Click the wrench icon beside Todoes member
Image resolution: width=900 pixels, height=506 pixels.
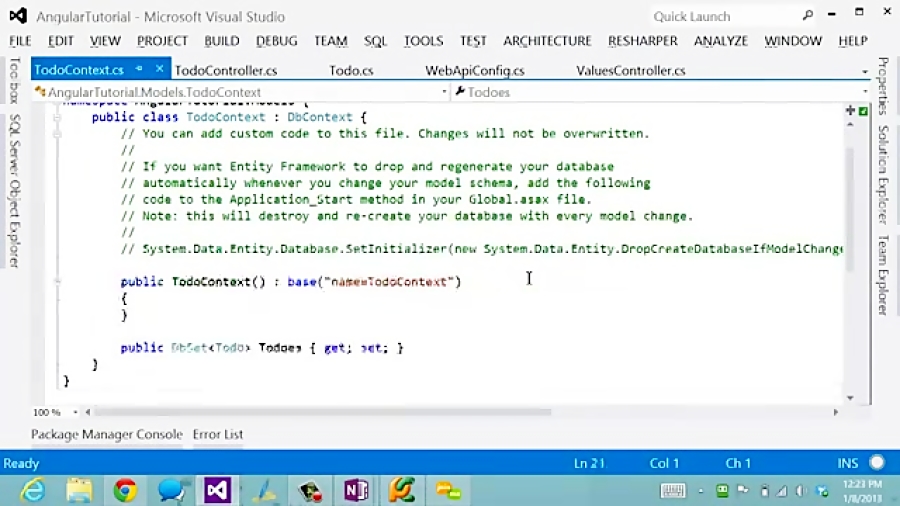(460, 91)
